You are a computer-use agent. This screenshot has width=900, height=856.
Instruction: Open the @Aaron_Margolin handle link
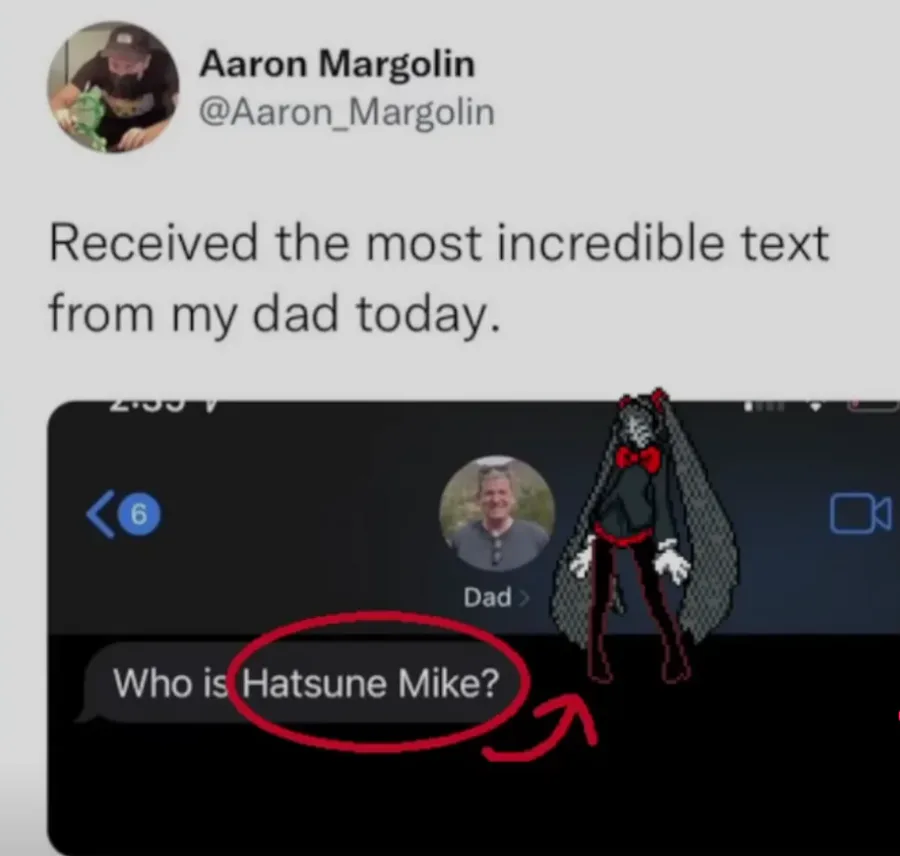point(347,113)
